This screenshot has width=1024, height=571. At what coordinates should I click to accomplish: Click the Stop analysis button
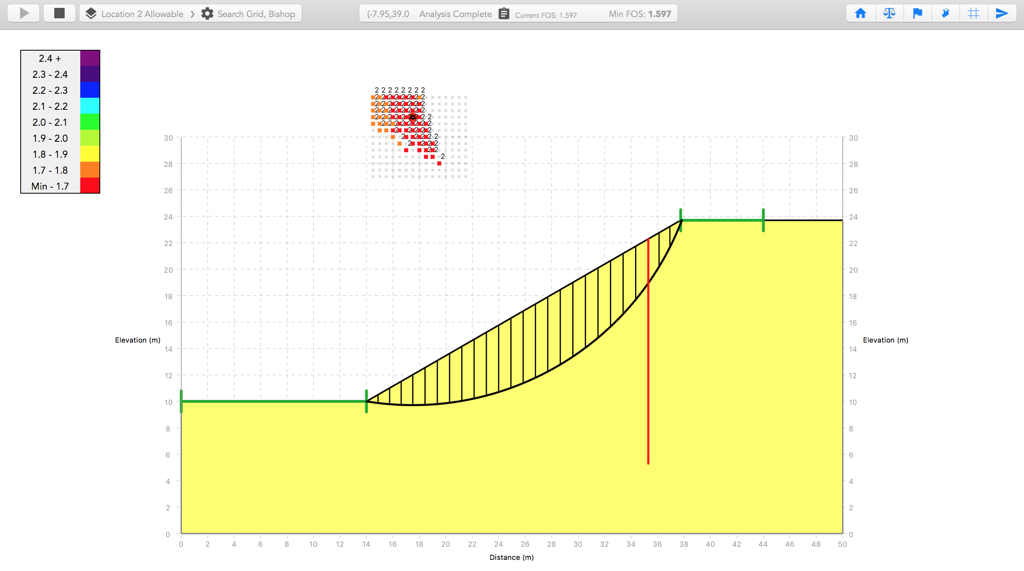pyautogui.click(x=59, y=14)
